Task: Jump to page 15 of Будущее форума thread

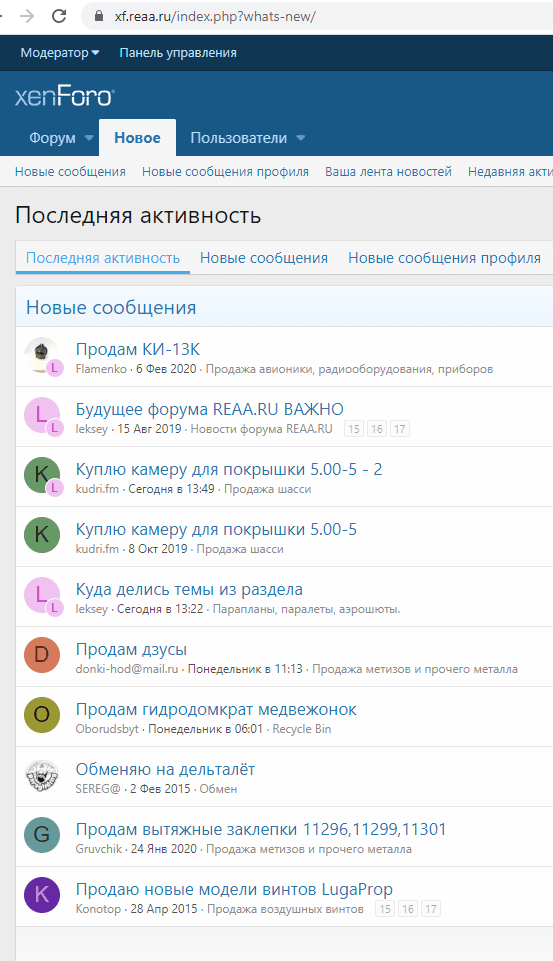Action: click(354, 429)
